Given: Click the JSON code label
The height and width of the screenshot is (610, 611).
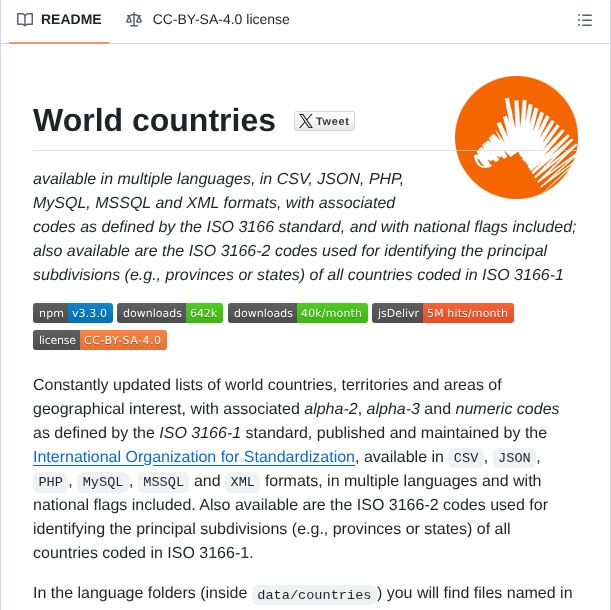Looking at the screenshot, I should click(514, 458).
